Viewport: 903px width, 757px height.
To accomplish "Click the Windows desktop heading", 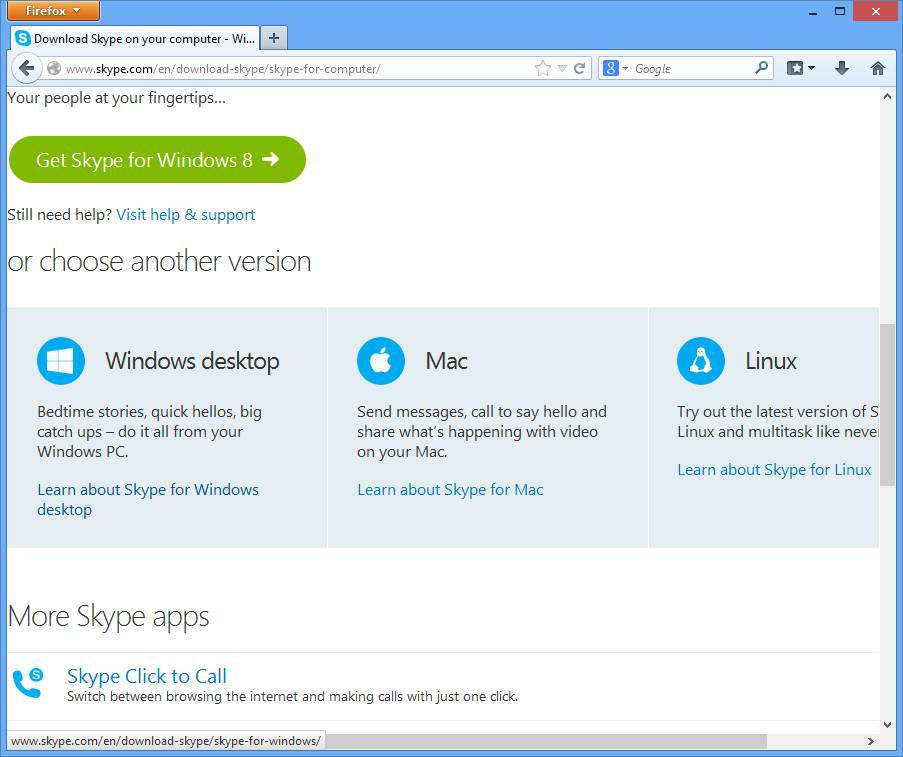I will pyautogui.click(x=192, y=361).
